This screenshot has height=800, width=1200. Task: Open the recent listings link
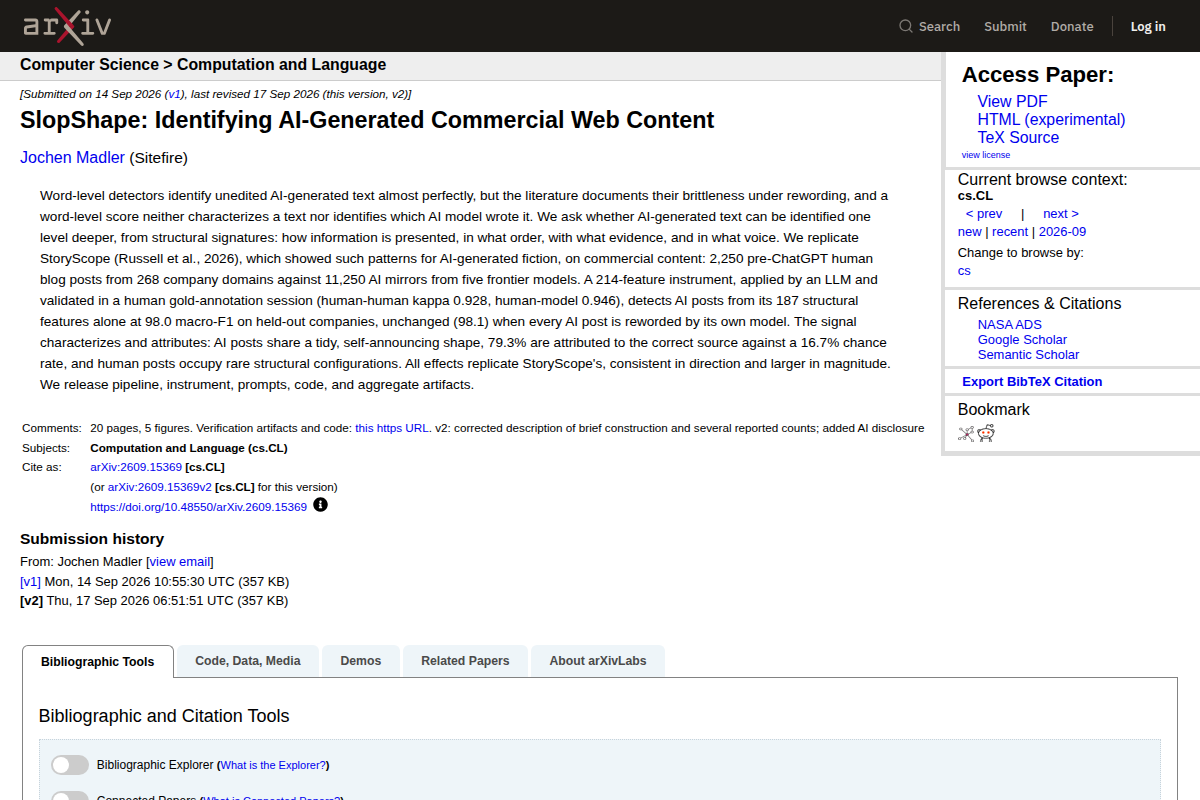coord(1010,231)
